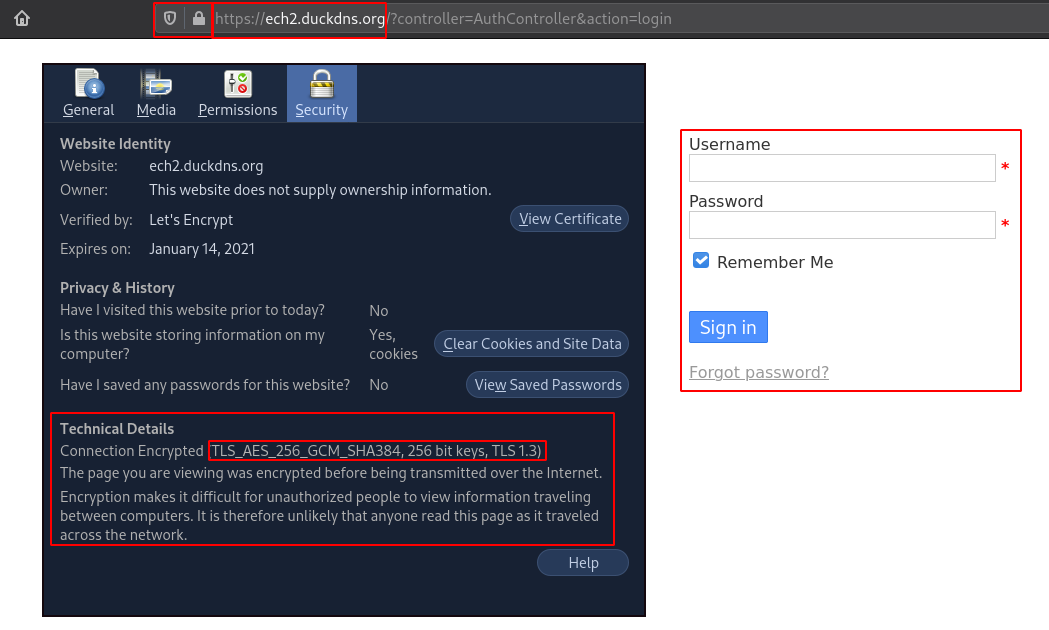Click 'Is this website storing information' question
This screenshot has width=1049, height=630.
pyautogui.click(x=193, y=344)
